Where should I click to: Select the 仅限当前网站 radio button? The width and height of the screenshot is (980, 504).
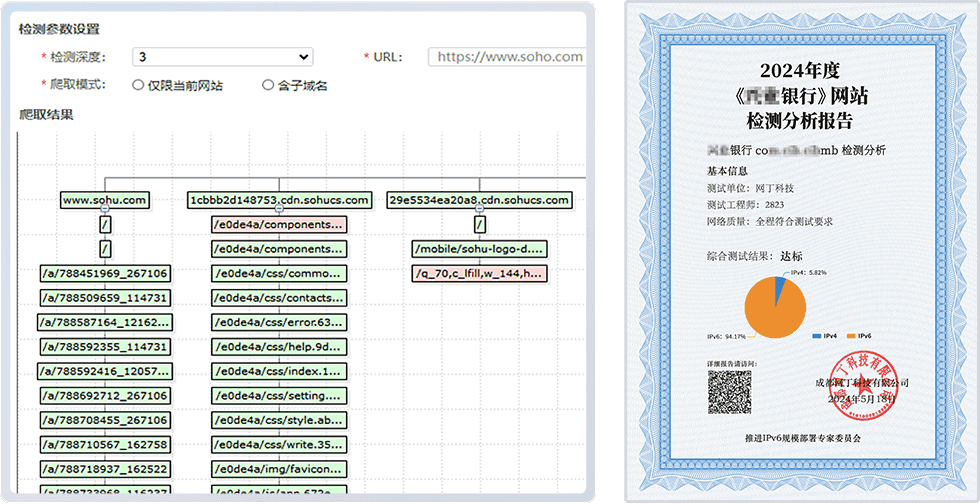coord(138,85)
